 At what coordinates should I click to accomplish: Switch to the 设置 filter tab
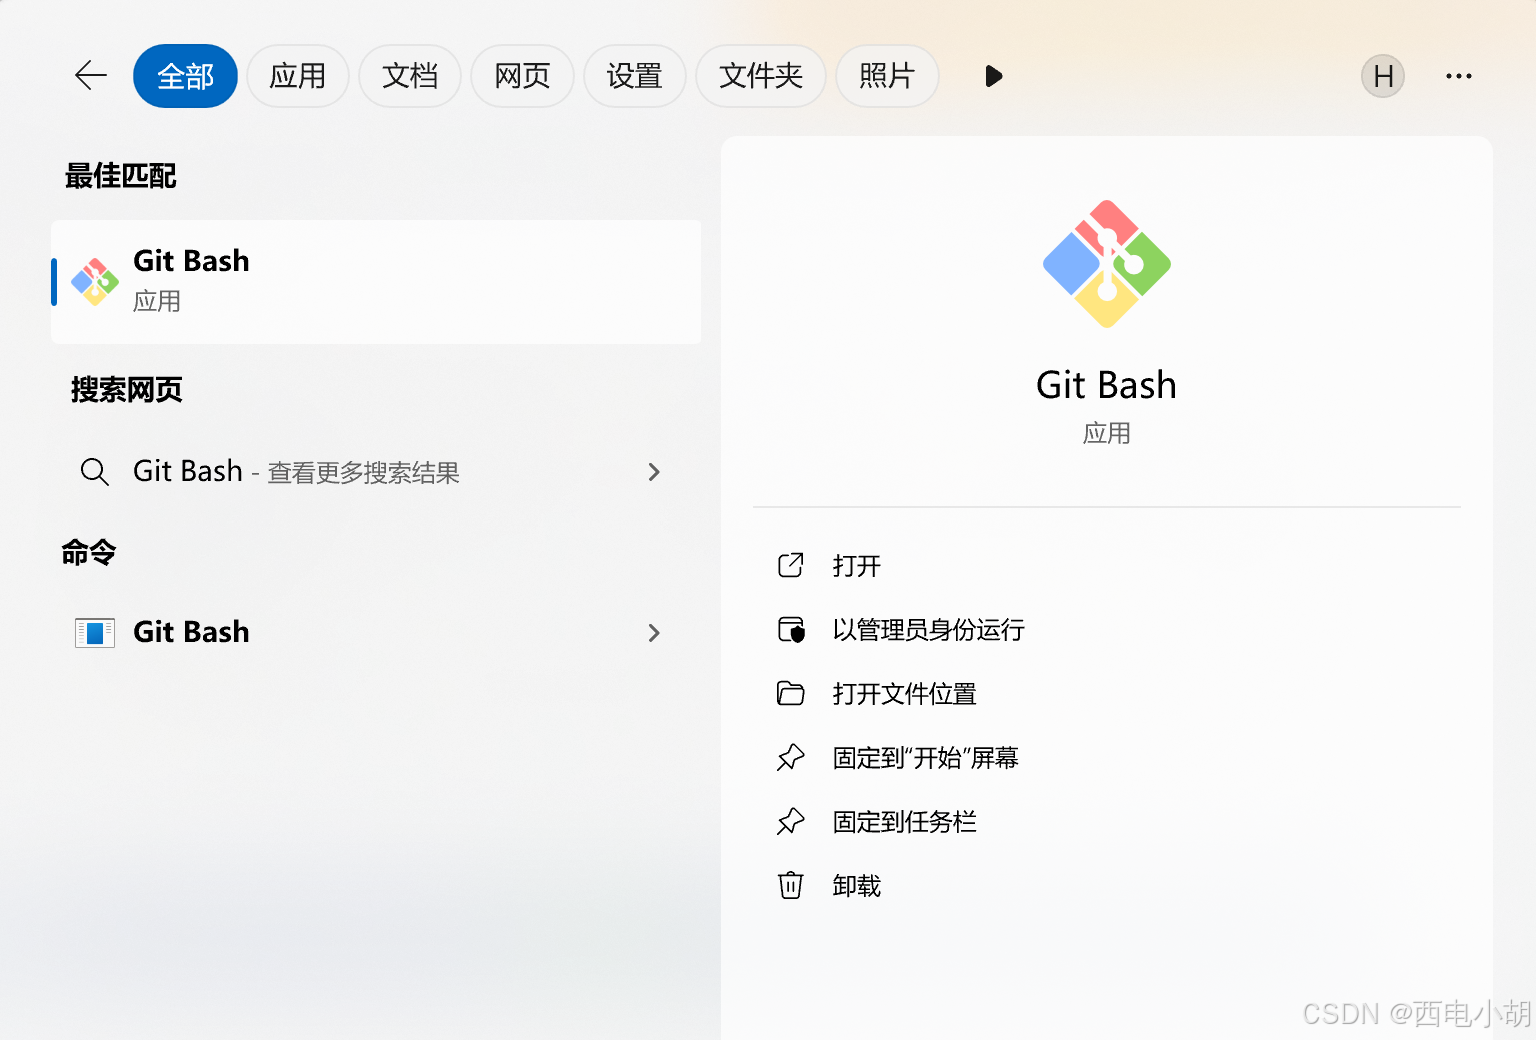coord(635,76)
